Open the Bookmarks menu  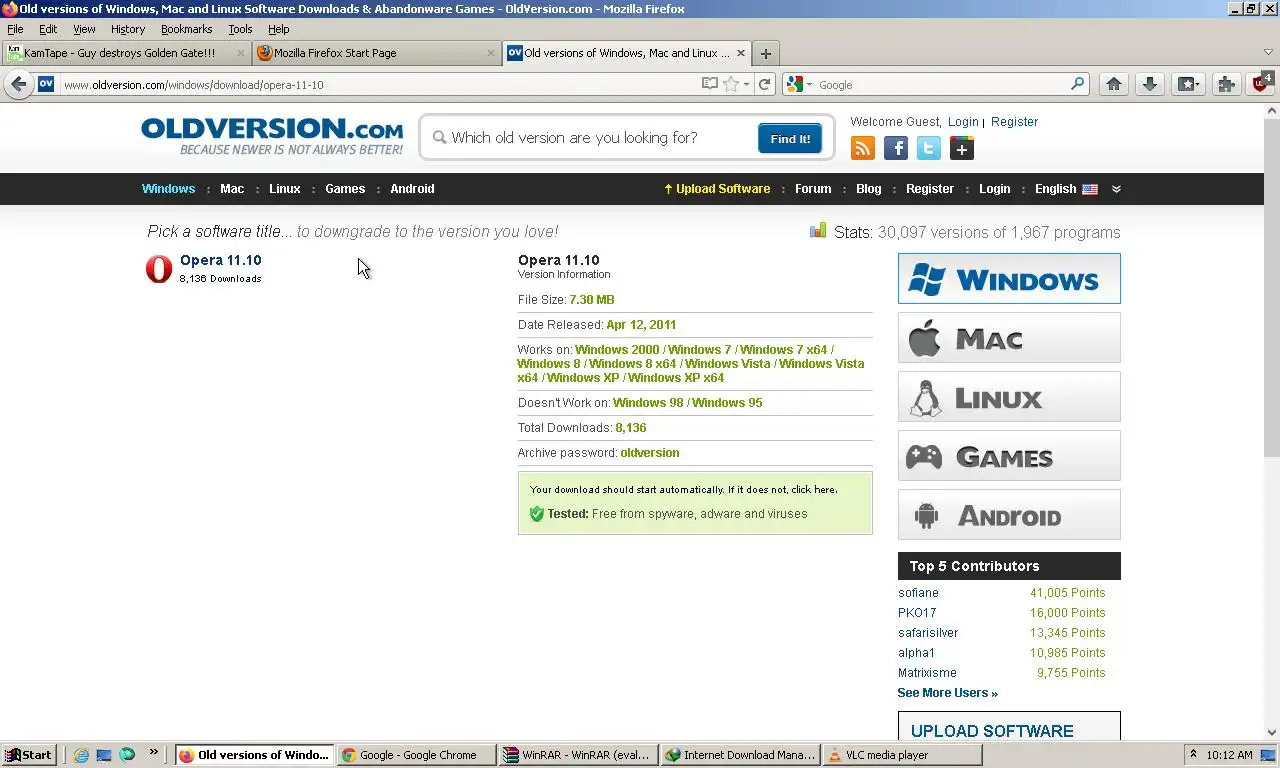point(187,29)
